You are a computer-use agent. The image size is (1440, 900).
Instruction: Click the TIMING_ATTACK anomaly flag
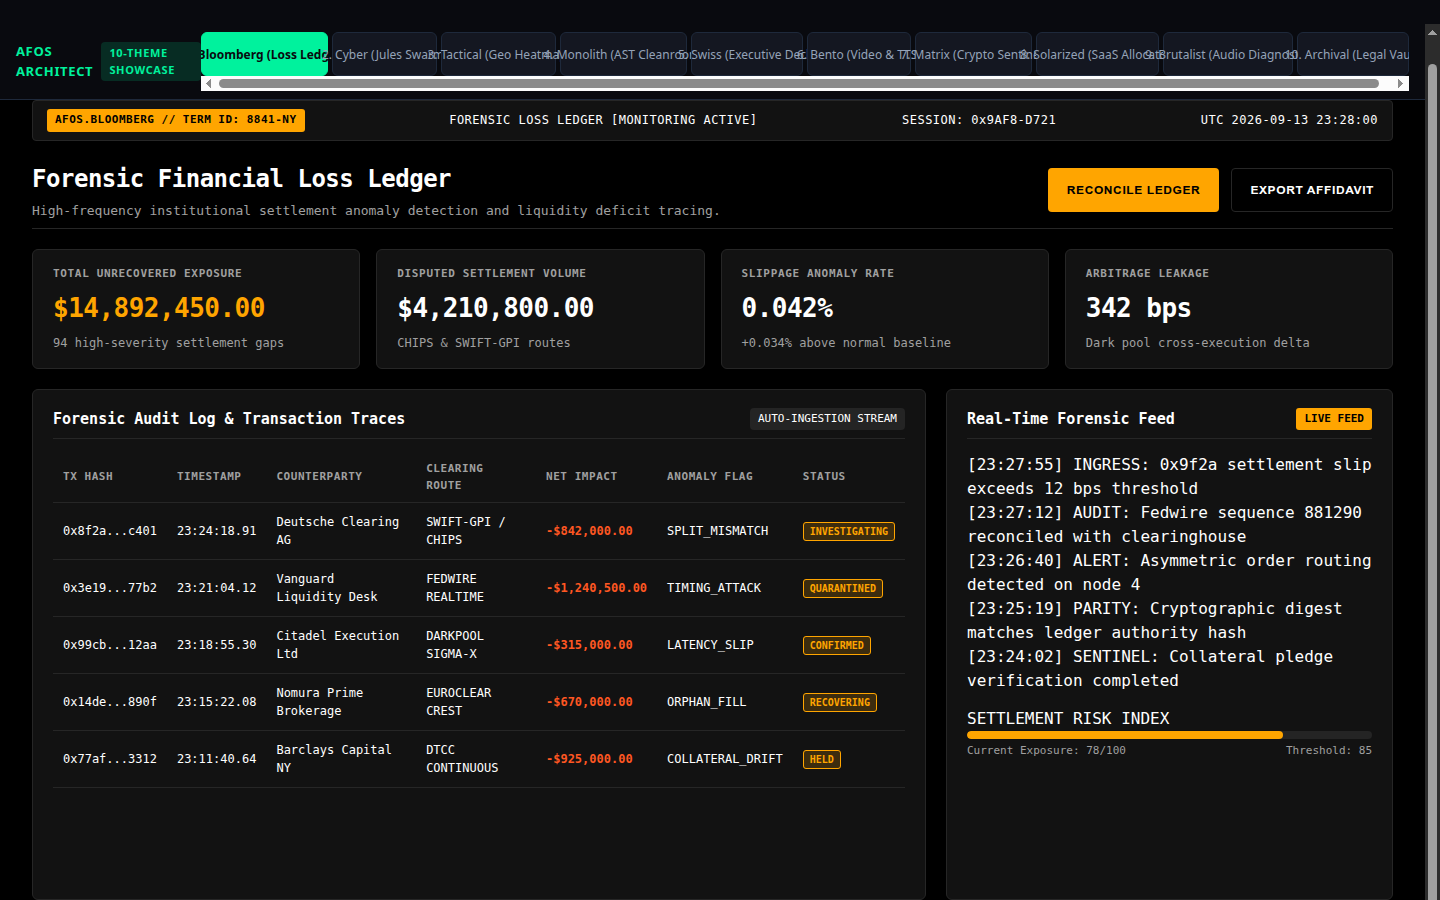coord(714,588)
